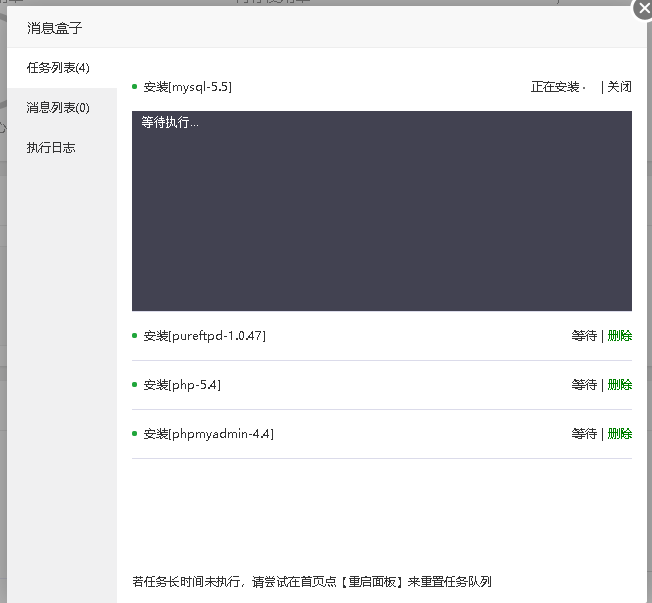Click the 消息盒子 dialog title
Viewport: 652px width, 603px height.
pyautogui.click(x=54, y=28)
